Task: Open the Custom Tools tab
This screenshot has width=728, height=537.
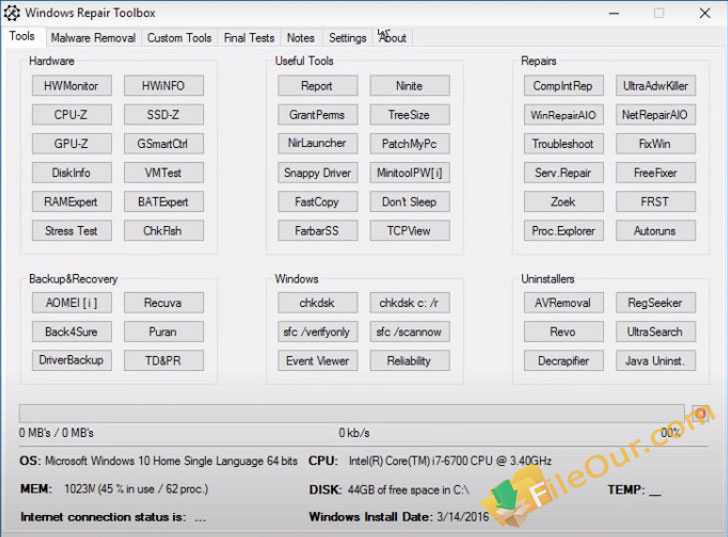Action: (179, 38)
